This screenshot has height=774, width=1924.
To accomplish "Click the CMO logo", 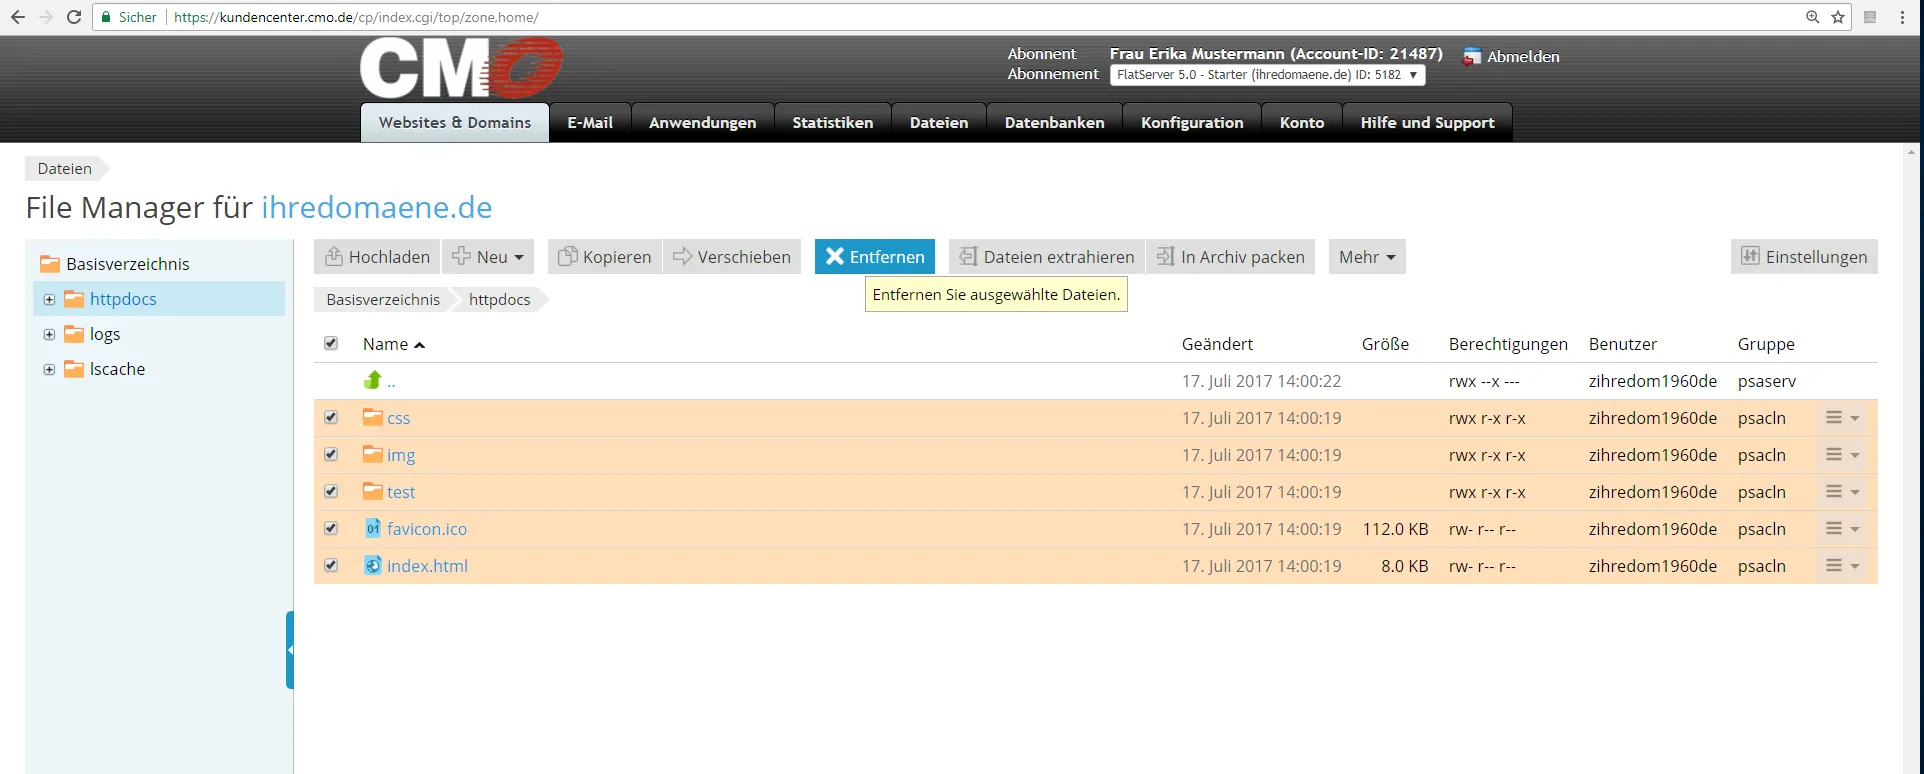I will [x=462, y=68].
